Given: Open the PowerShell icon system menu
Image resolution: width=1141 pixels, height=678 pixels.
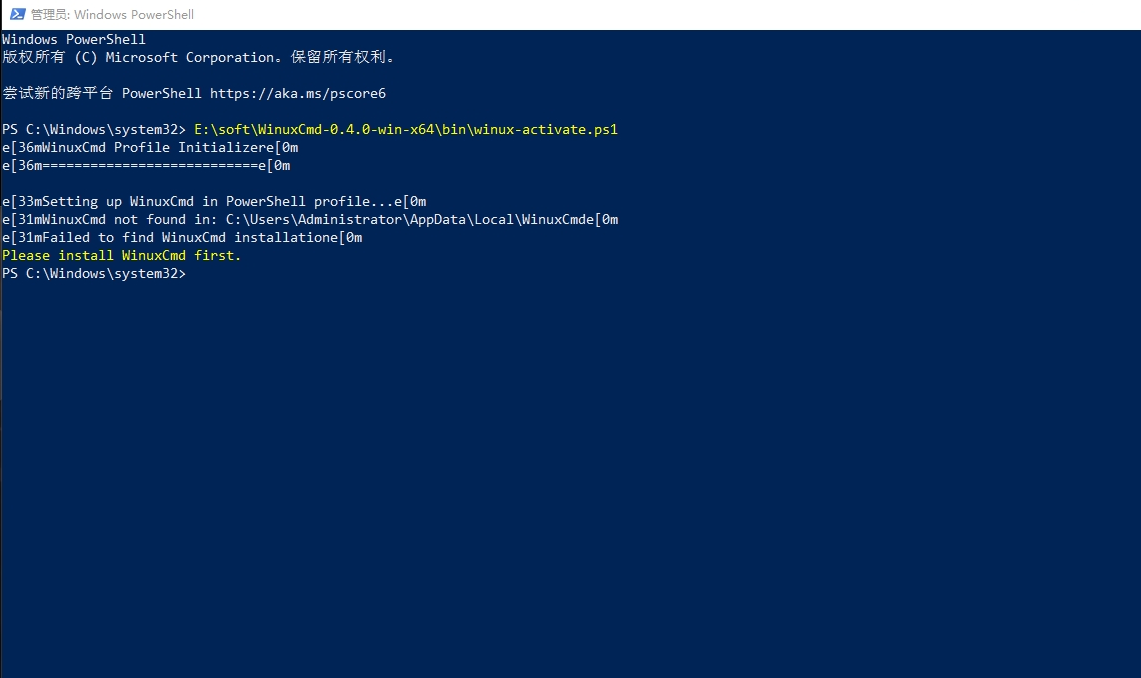Looking at the screenshot, I should pos(17,14).
